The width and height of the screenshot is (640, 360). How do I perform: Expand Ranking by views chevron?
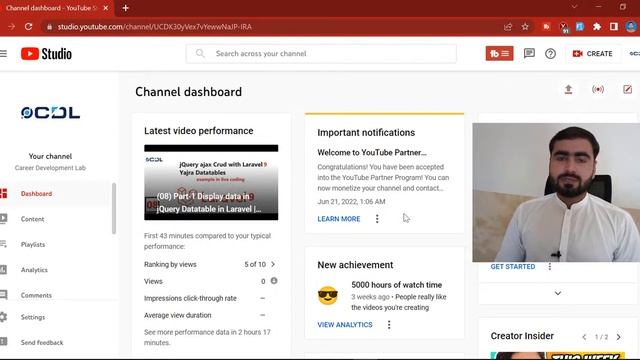[273, 264]
